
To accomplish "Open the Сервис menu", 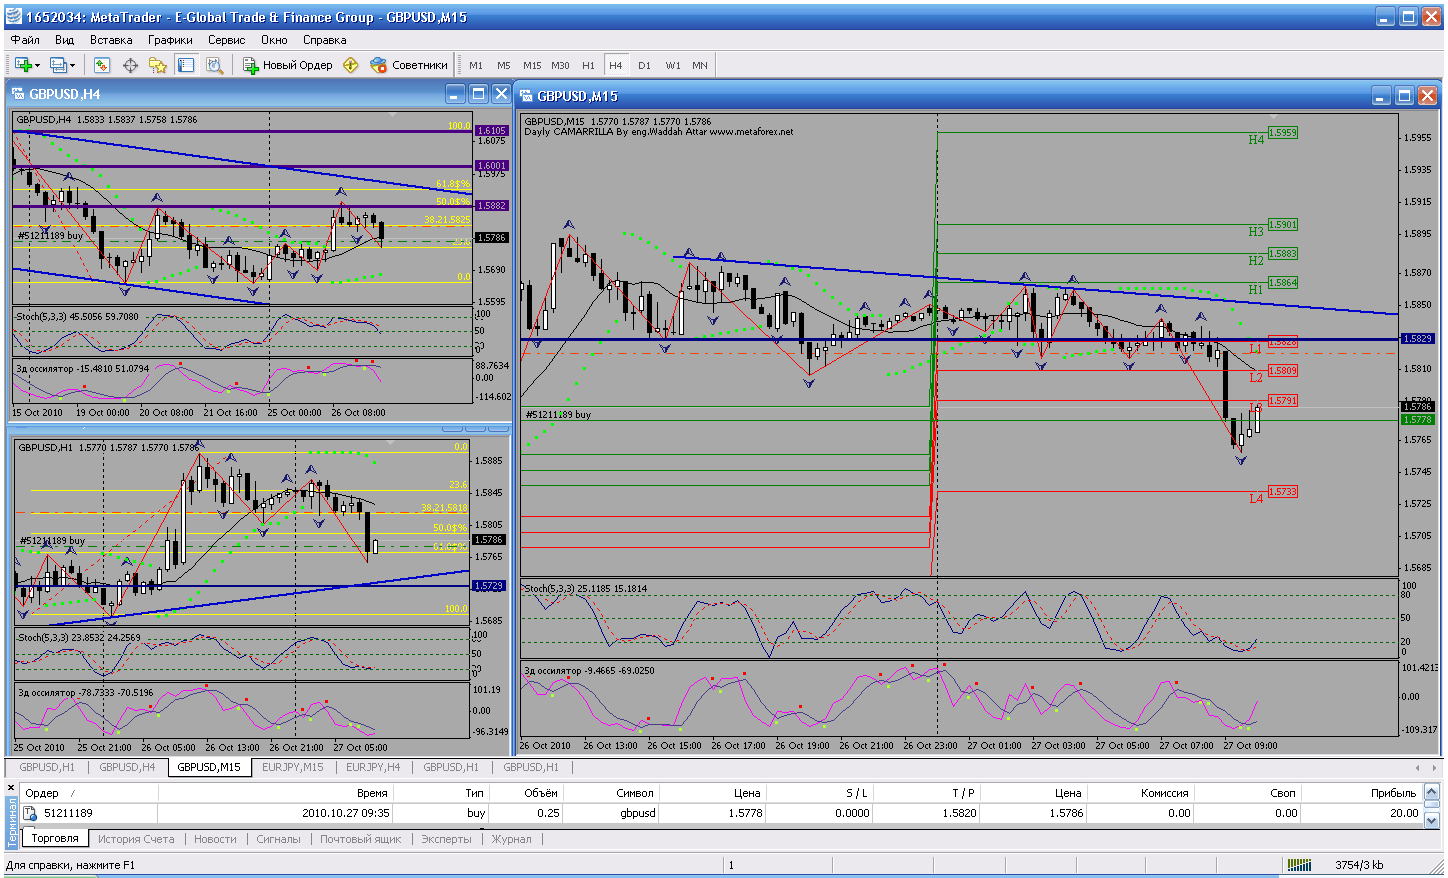I will pos(227,40).
